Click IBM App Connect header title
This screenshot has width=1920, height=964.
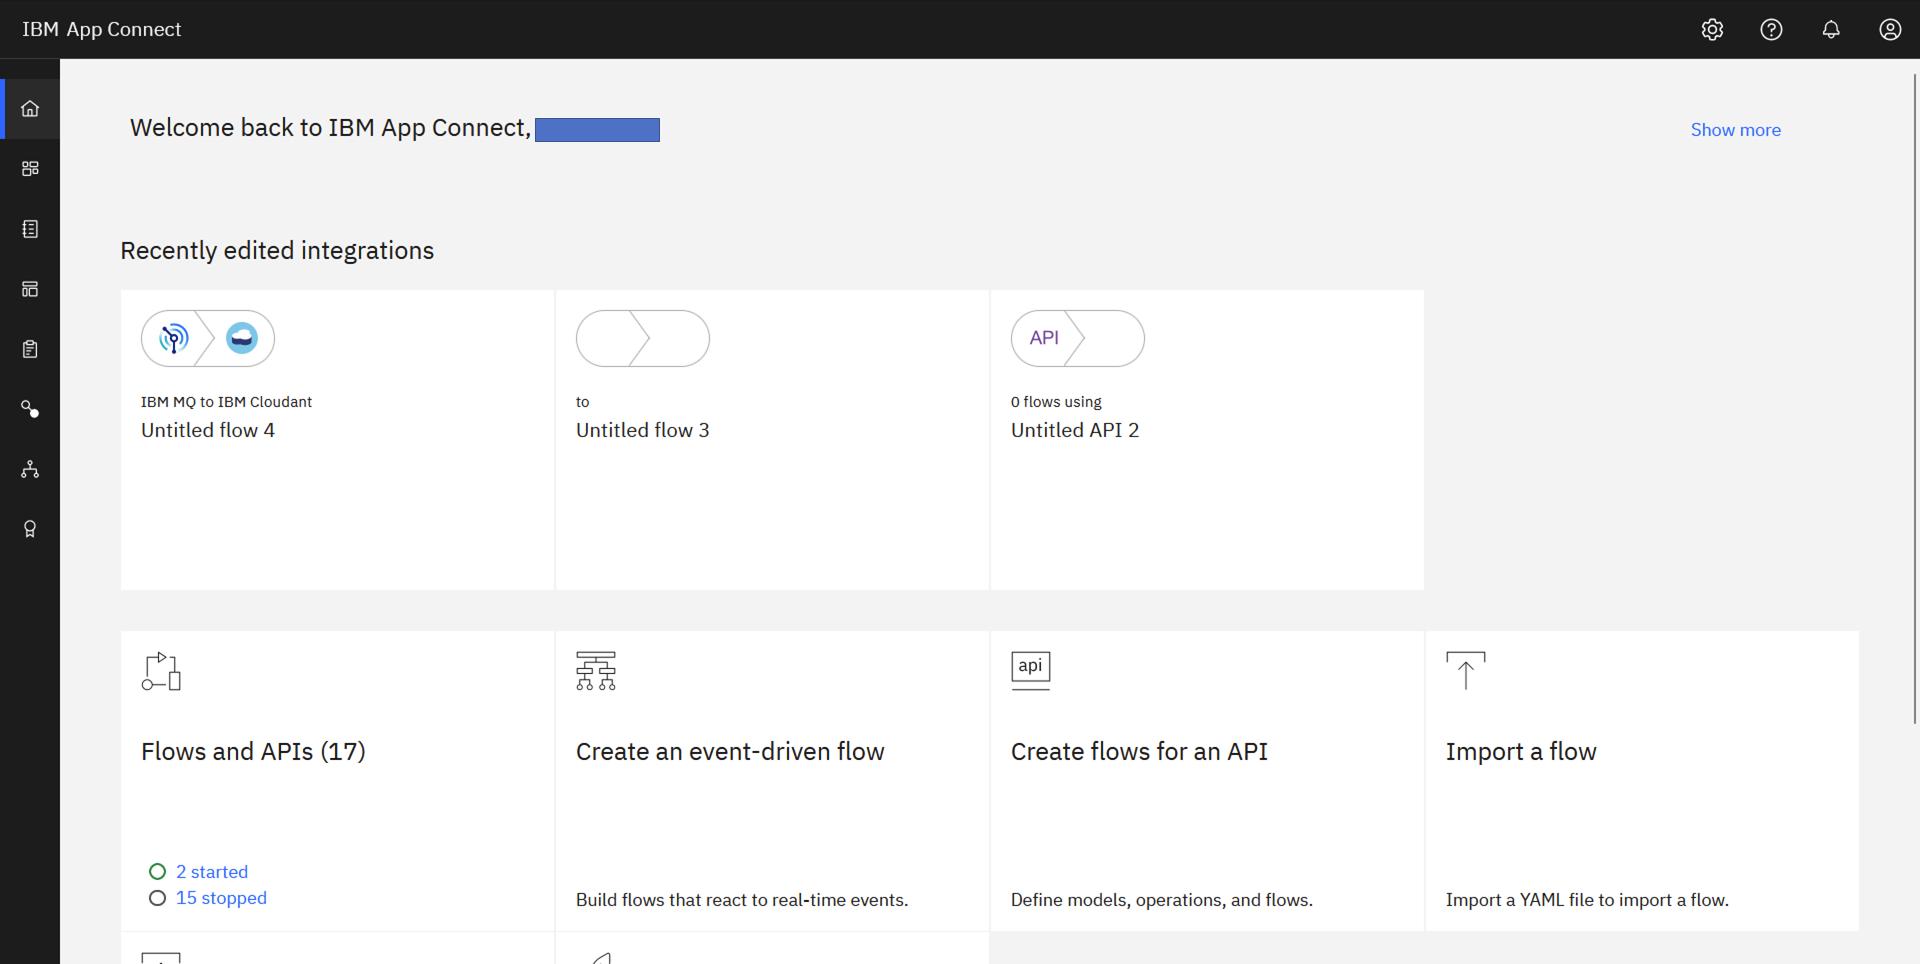pos(102,30)
